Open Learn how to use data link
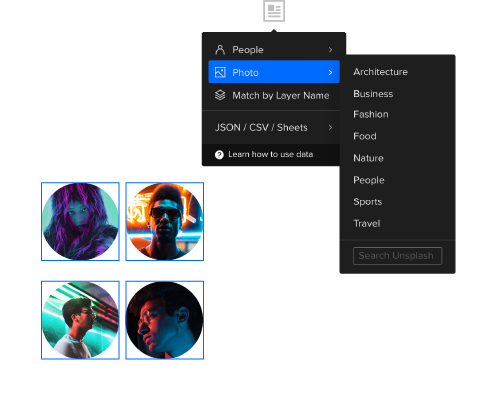 pyautogui.click(x=270, y=154)
